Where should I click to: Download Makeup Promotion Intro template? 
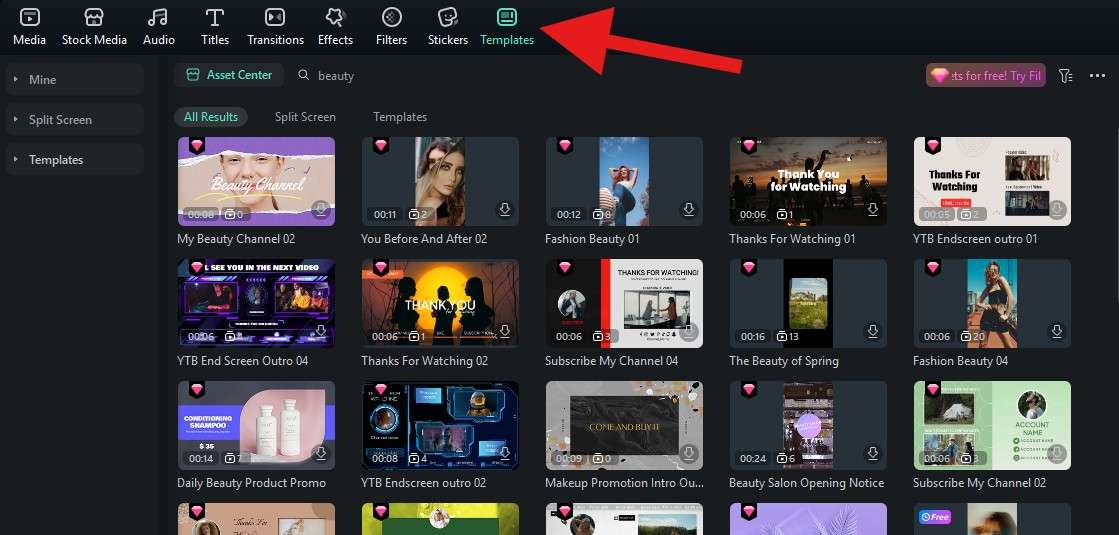[689, 453]
